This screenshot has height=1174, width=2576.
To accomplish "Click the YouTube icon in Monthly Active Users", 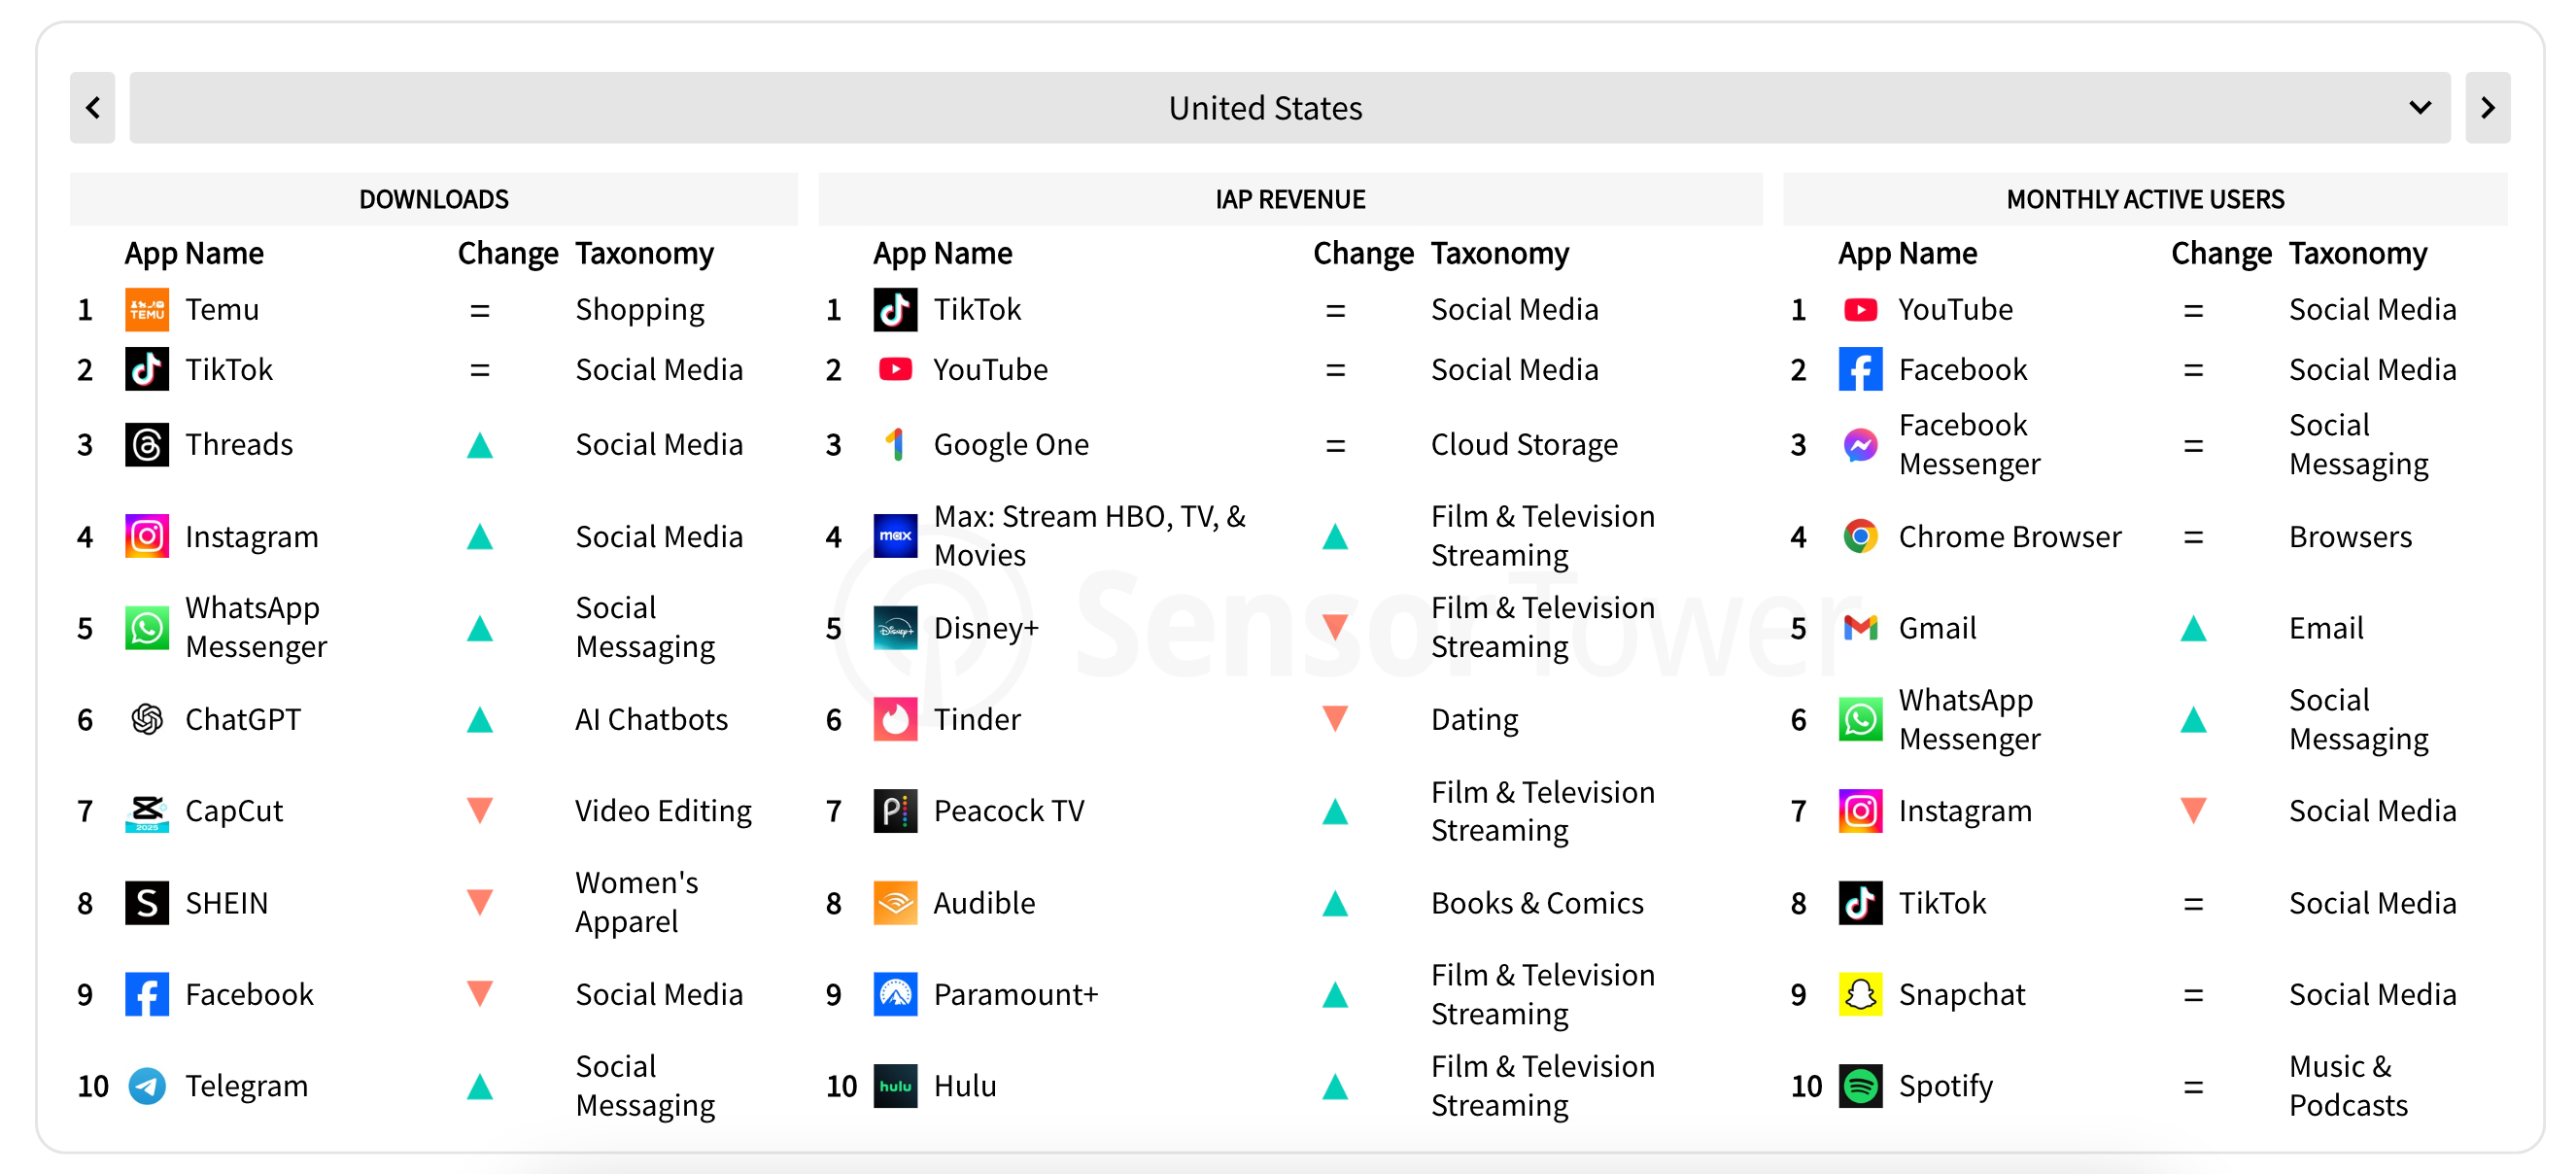I will [x=1860, y=310].
